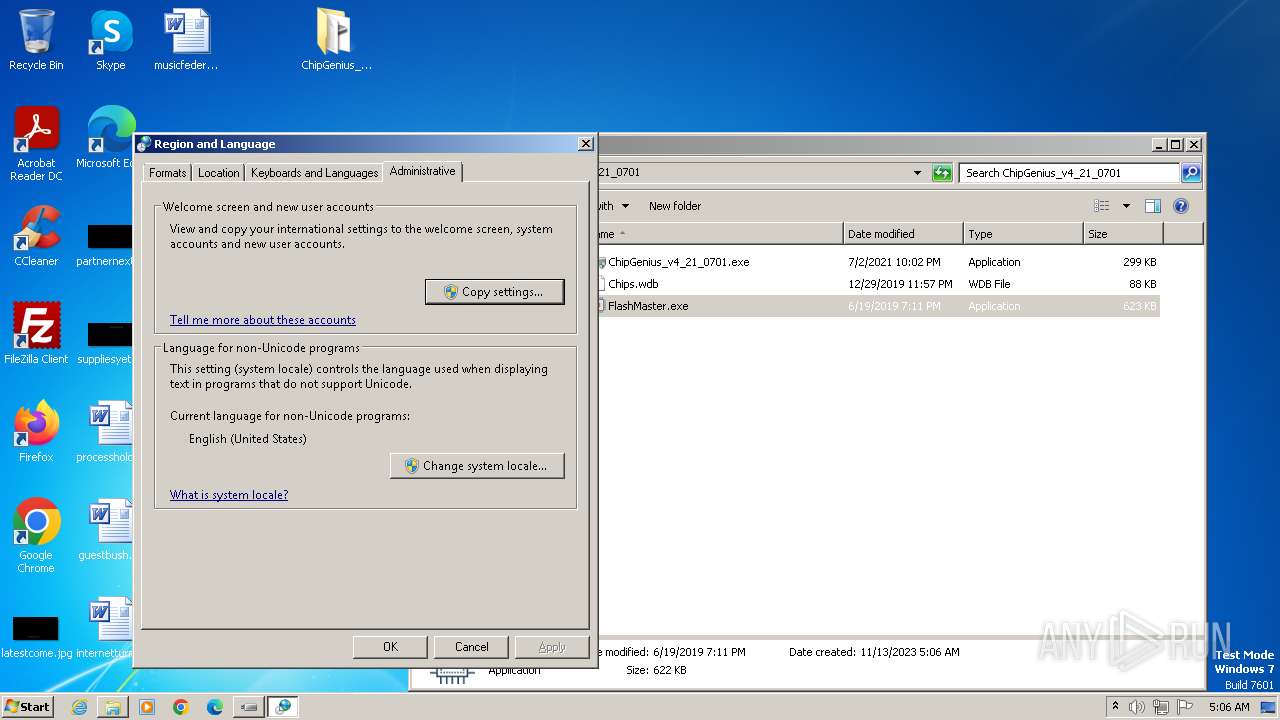
Task: Close the Region and Language dialog
Action: point(586,144)
